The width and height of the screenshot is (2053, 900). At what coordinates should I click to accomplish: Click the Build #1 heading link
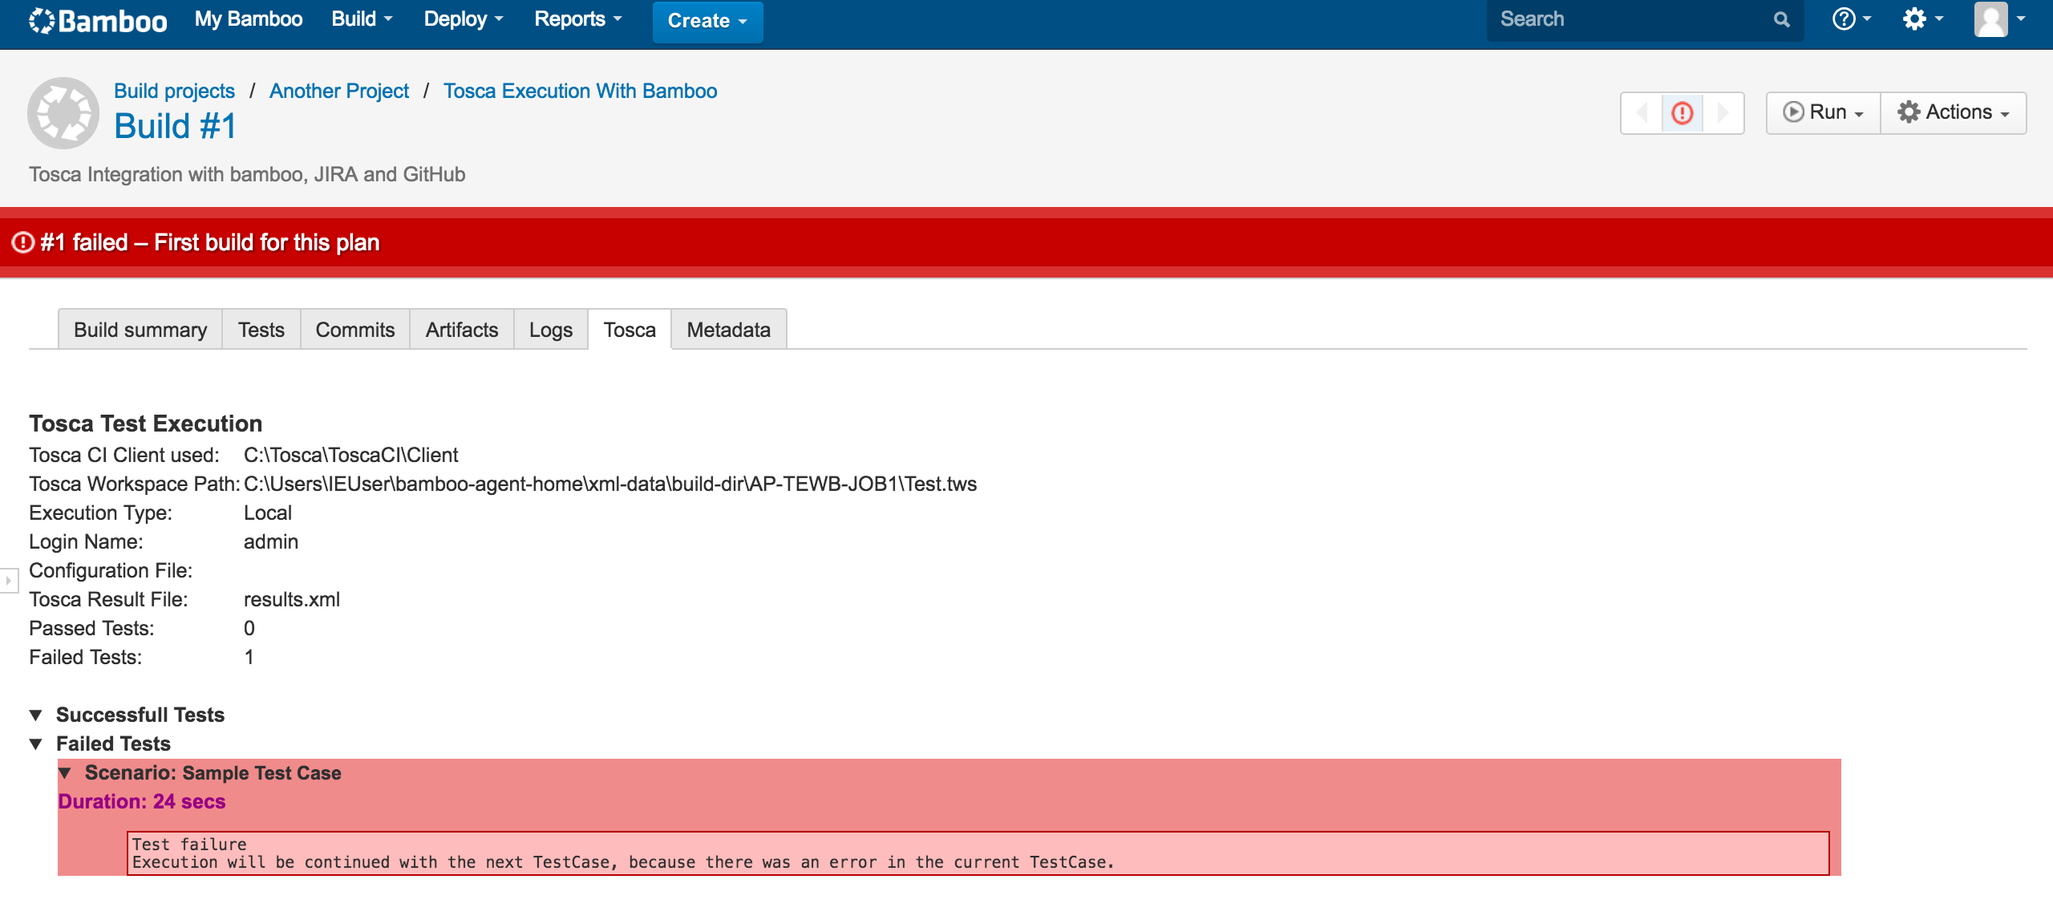point(175,127)
